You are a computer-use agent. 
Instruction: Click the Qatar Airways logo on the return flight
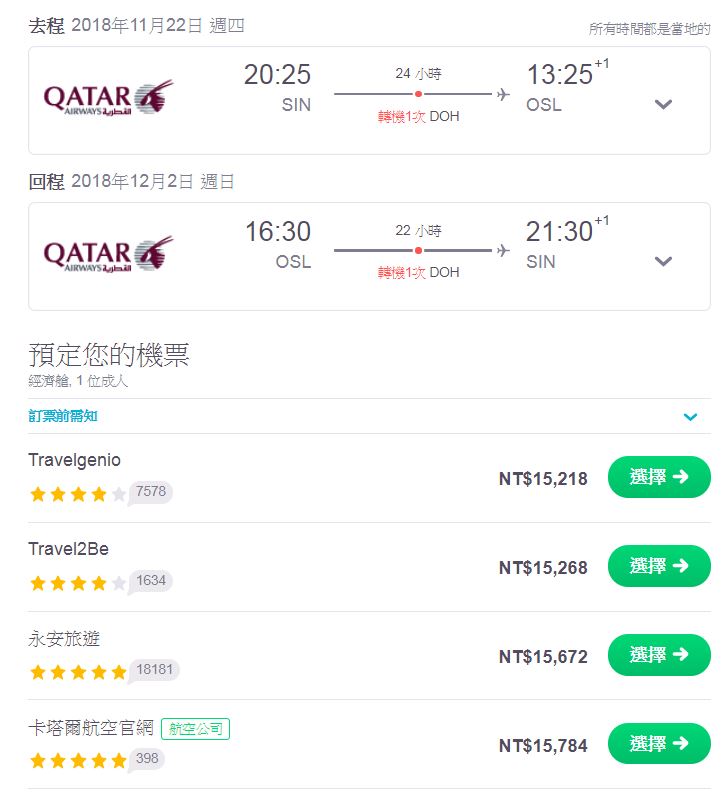click(x=109, y=253)
